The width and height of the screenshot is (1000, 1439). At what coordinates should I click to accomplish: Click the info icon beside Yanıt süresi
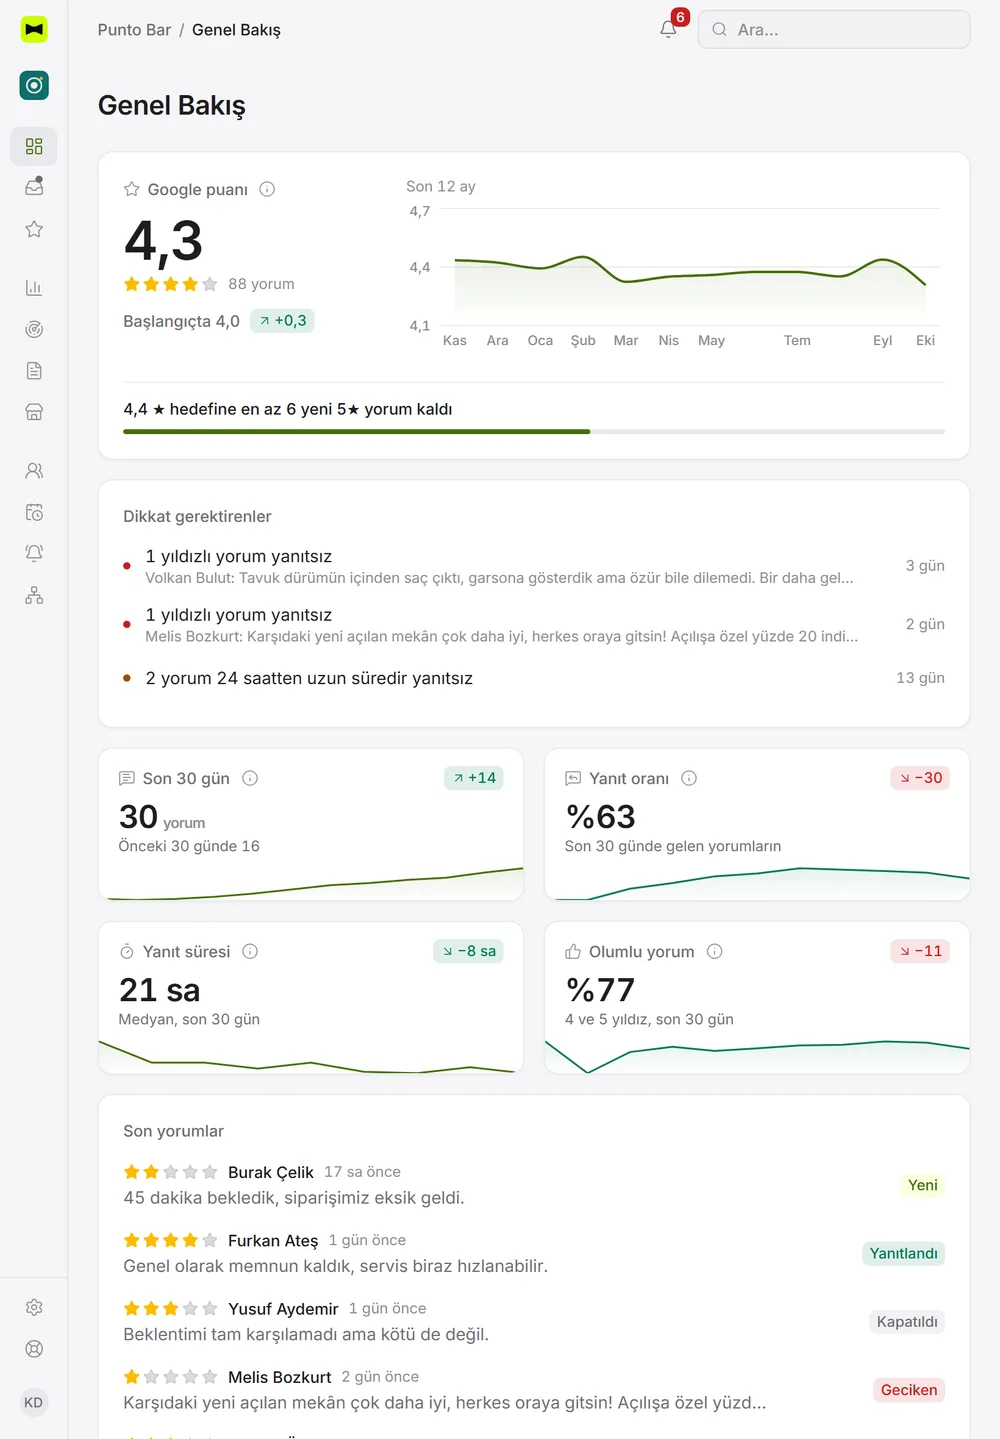pyautogui.click(x=250, y=951)
